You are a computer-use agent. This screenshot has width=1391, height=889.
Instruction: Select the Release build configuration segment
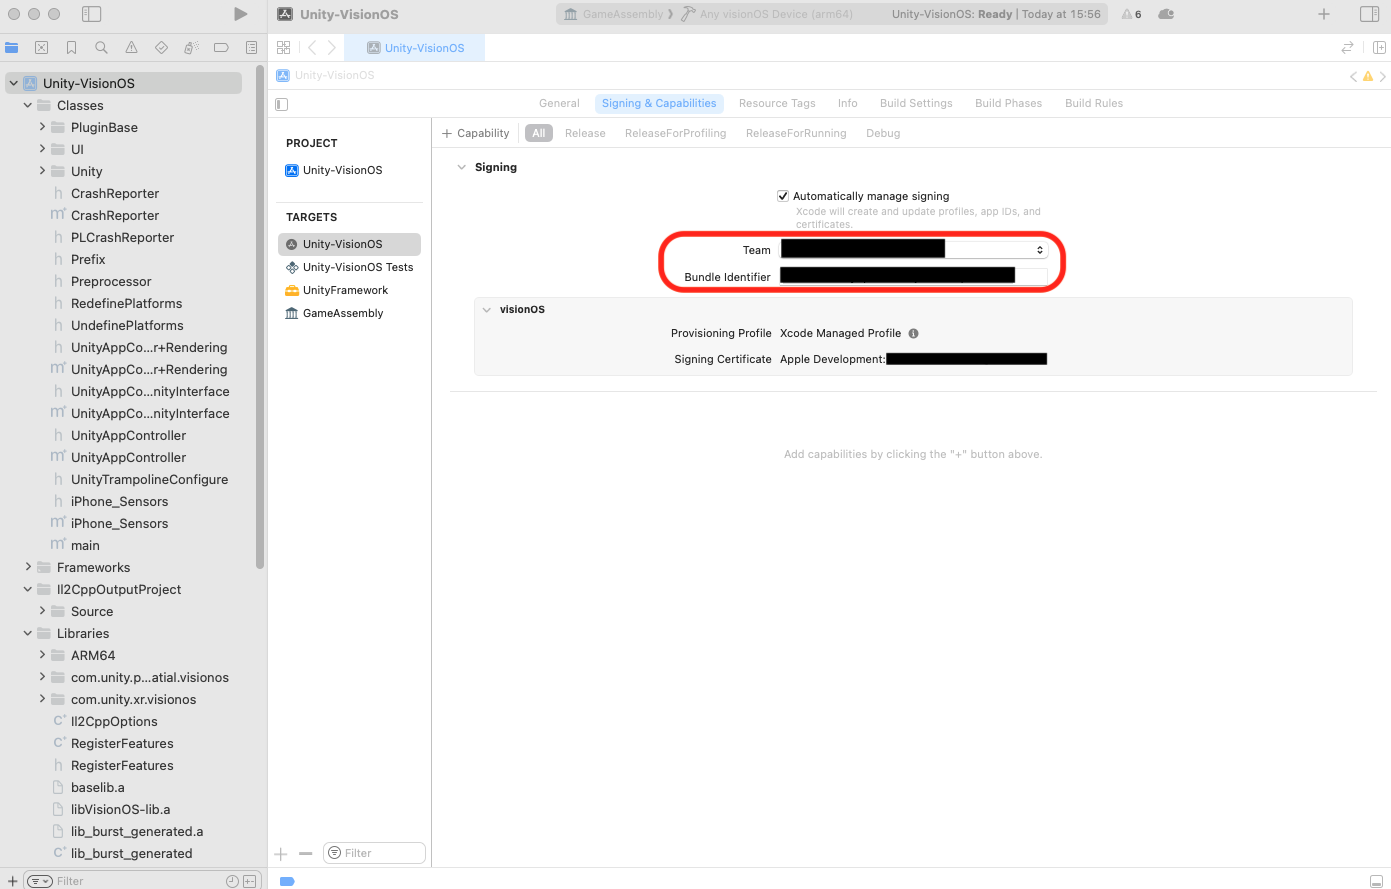pyautogui.click(x=585, y=132)
